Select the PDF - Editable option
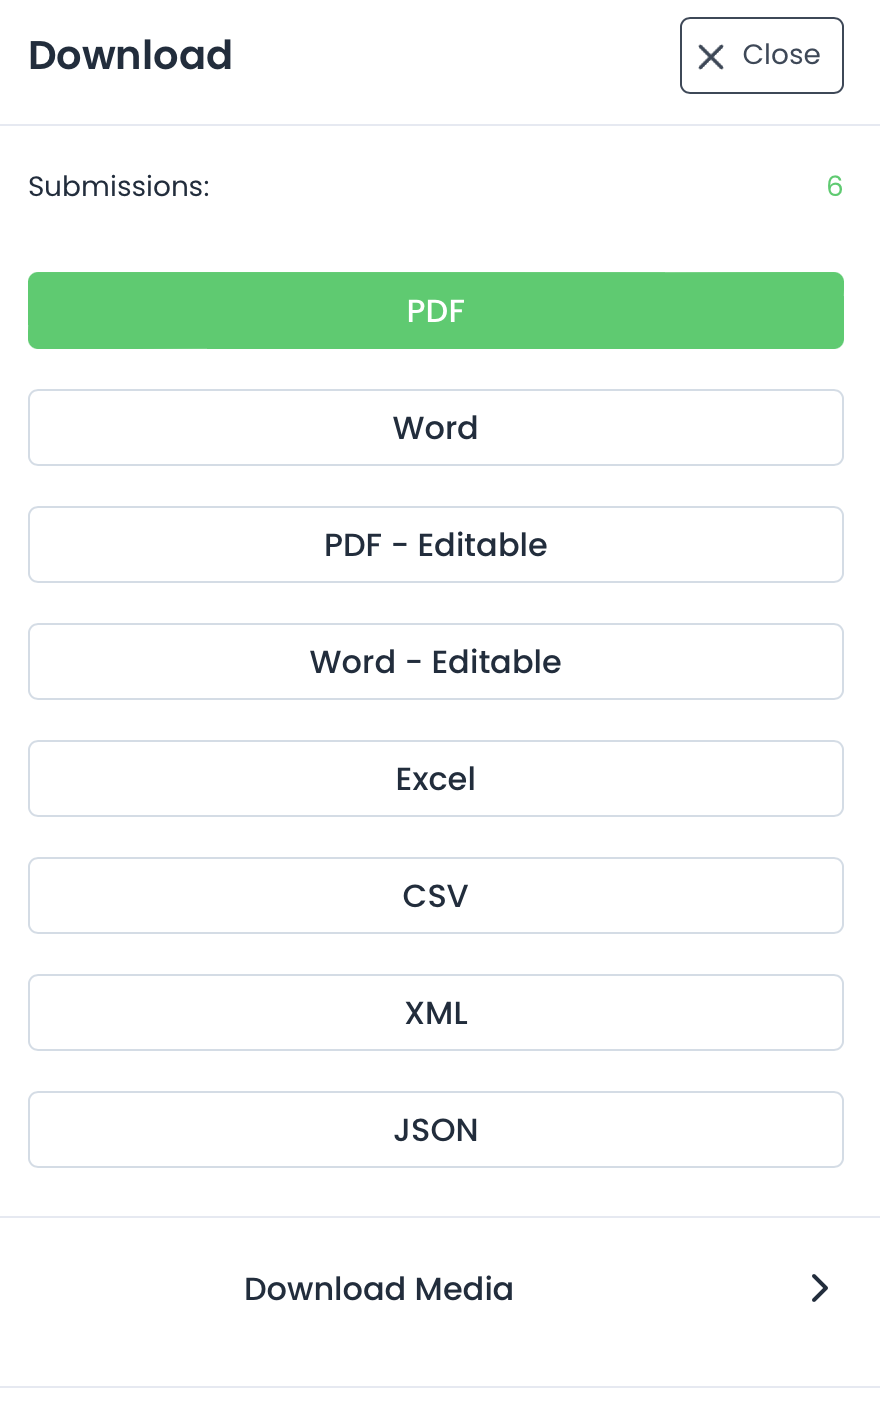This screenshot has width=880, height=1402. (x=436, y=545)
